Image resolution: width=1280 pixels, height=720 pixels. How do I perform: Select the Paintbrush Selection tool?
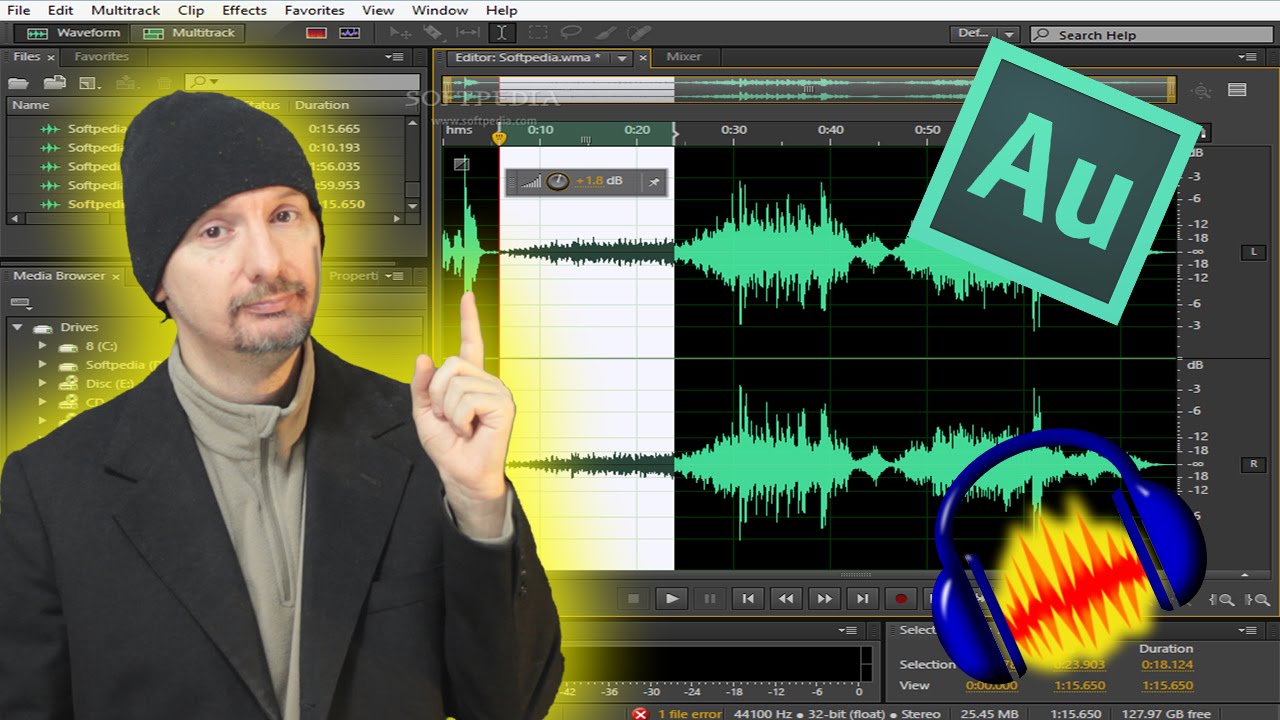click(x=606, y=33)
